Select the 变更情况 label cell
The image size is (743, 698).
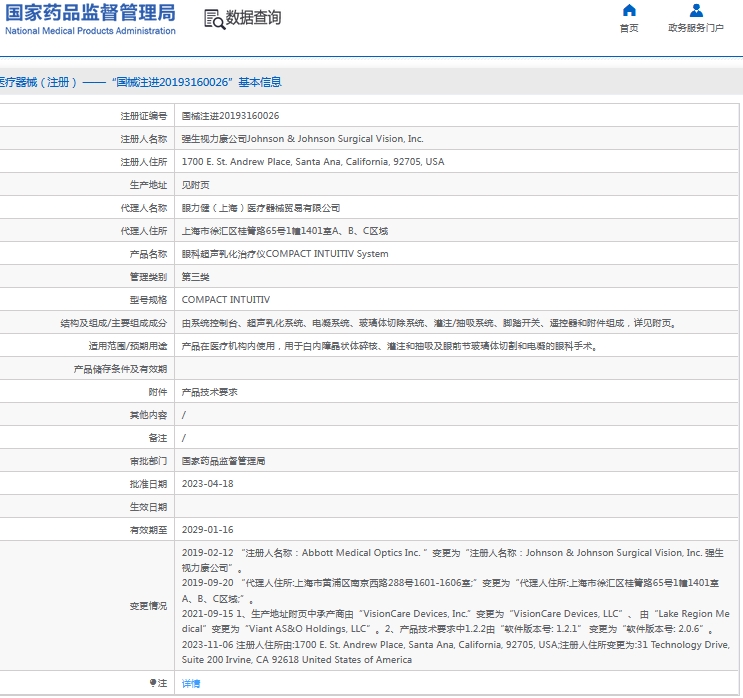point(148,606)
